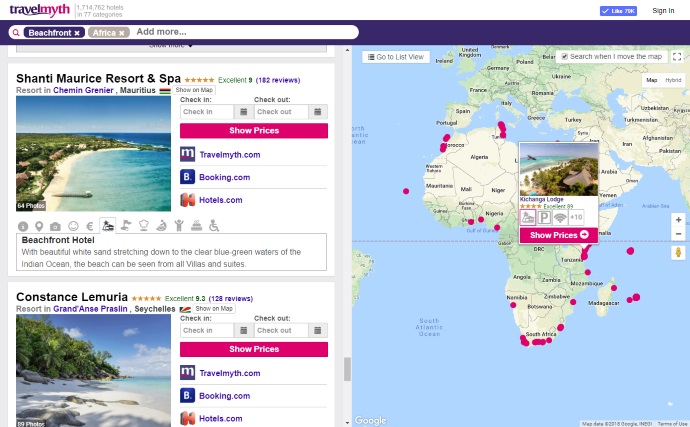Select kids family category icon
The width and height of the screenshot is (690, 427).
pyautogui.click(x=179, y=225)
